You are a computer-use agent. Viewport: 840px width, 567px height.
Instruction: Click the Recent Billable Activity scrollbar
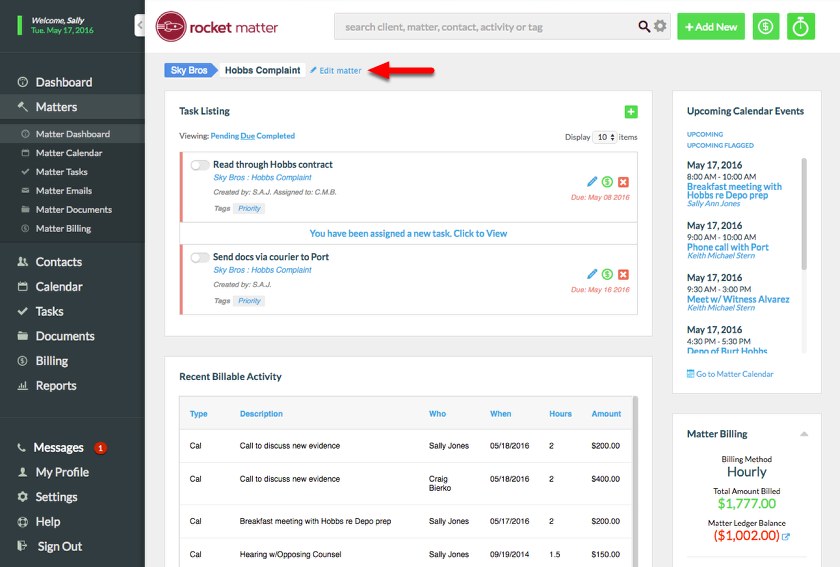(x=635, y=481)
